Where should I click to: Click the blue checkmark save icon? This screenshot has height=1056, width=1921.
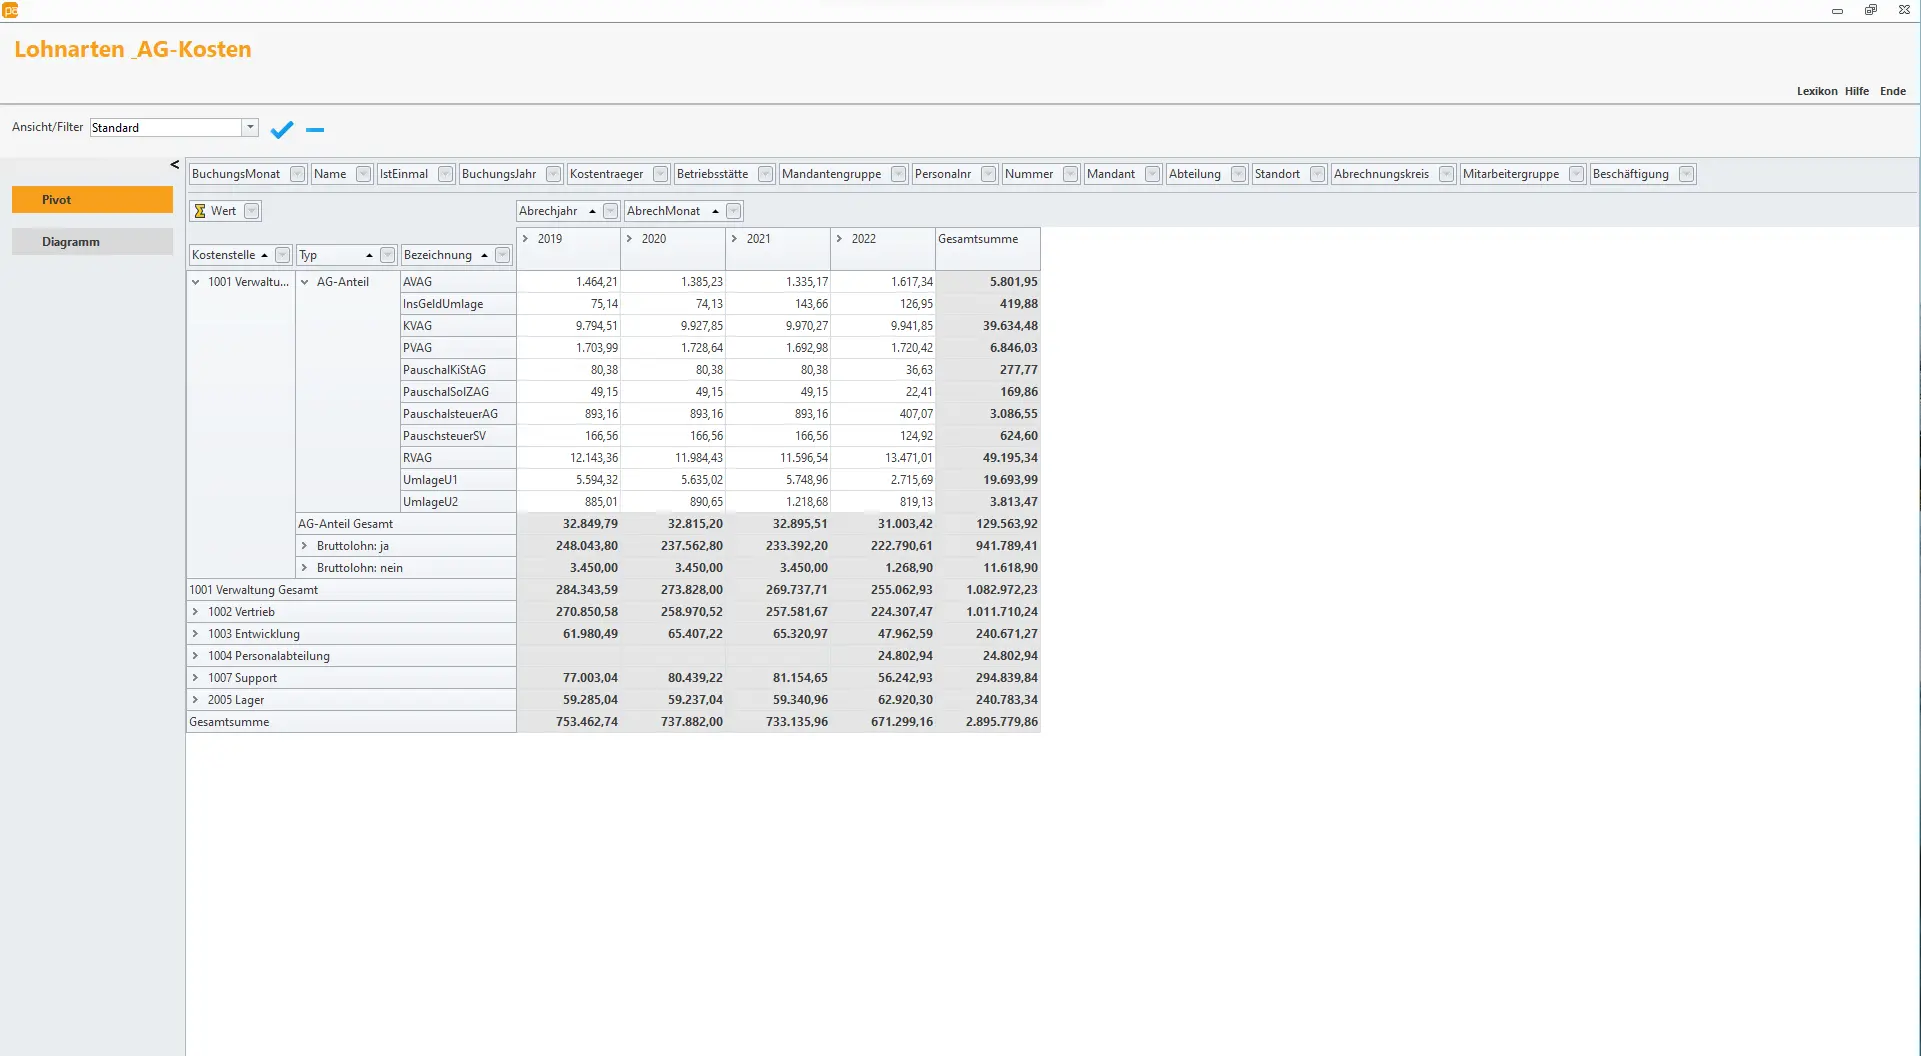(x=281, y=129)
